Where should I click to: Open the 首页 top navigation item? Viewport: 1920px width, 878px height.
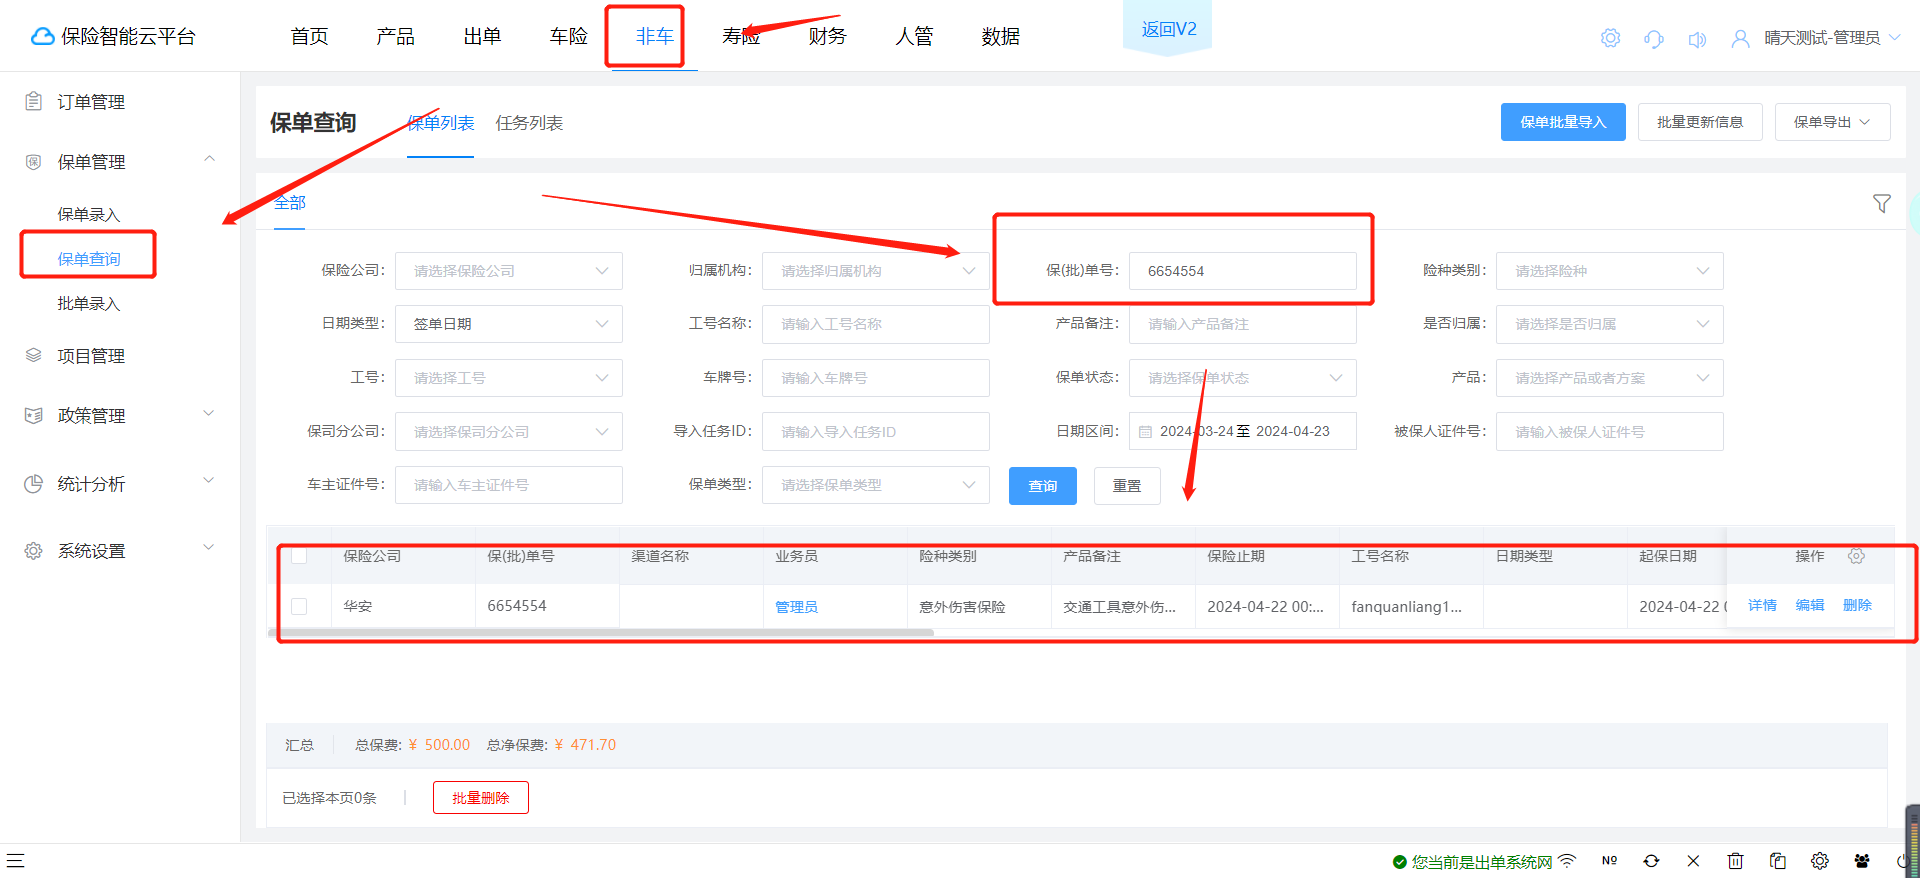point(309,37)
